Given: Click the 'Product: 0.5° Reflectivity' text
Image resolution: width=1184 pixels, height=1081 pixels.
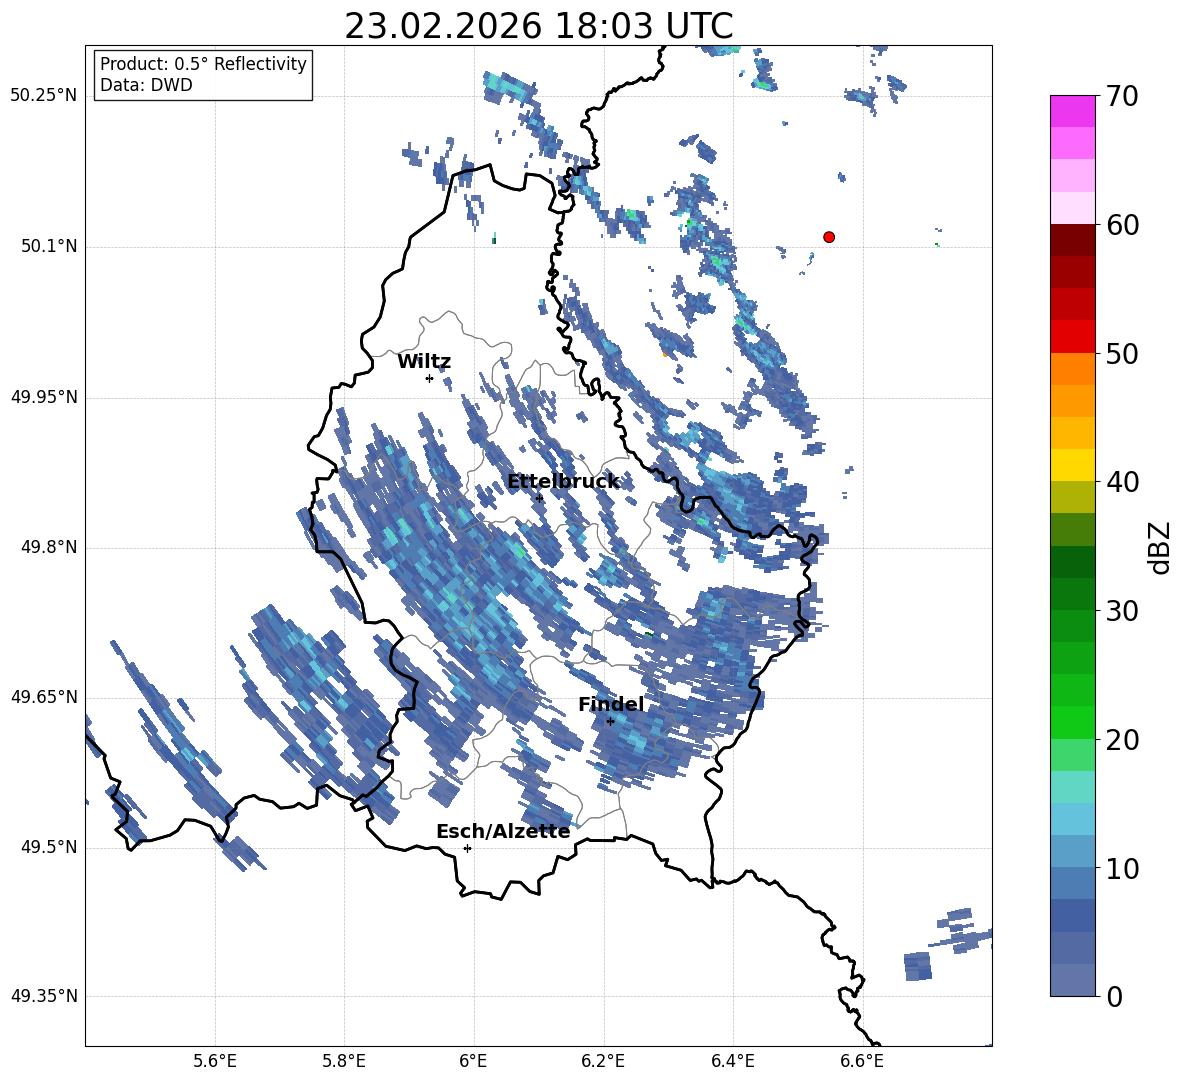Looking at the screenshot, I should point(203,64).
